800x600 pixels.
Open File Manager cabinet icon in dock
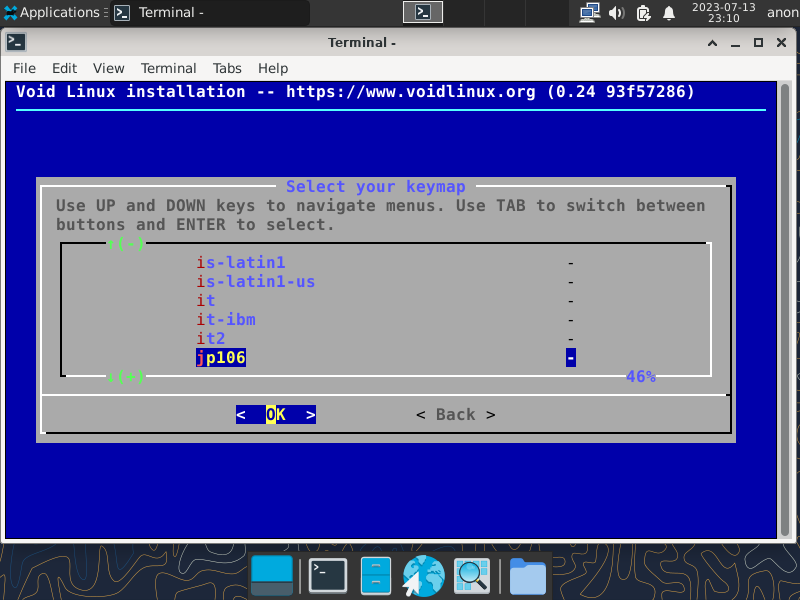click(x=376, y=576)
